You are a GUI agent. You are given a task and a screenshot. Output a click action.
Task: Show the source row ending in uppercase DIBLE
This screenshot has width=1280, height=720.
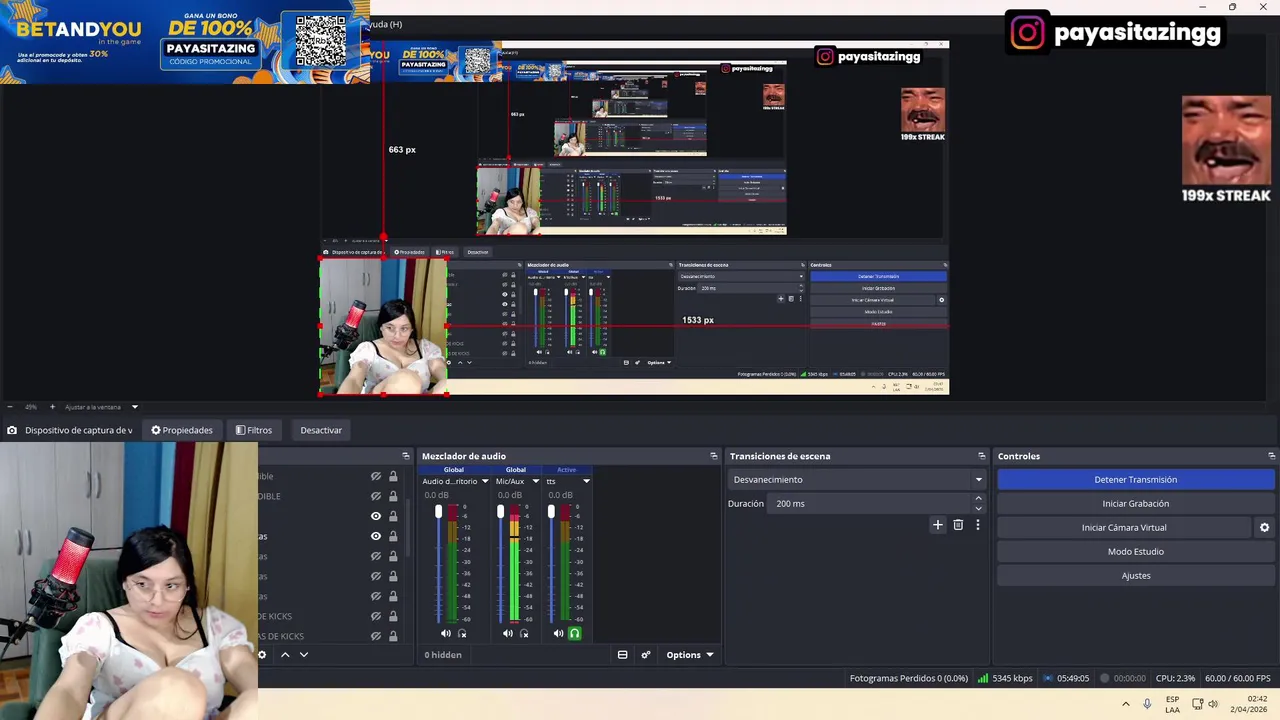376,496
